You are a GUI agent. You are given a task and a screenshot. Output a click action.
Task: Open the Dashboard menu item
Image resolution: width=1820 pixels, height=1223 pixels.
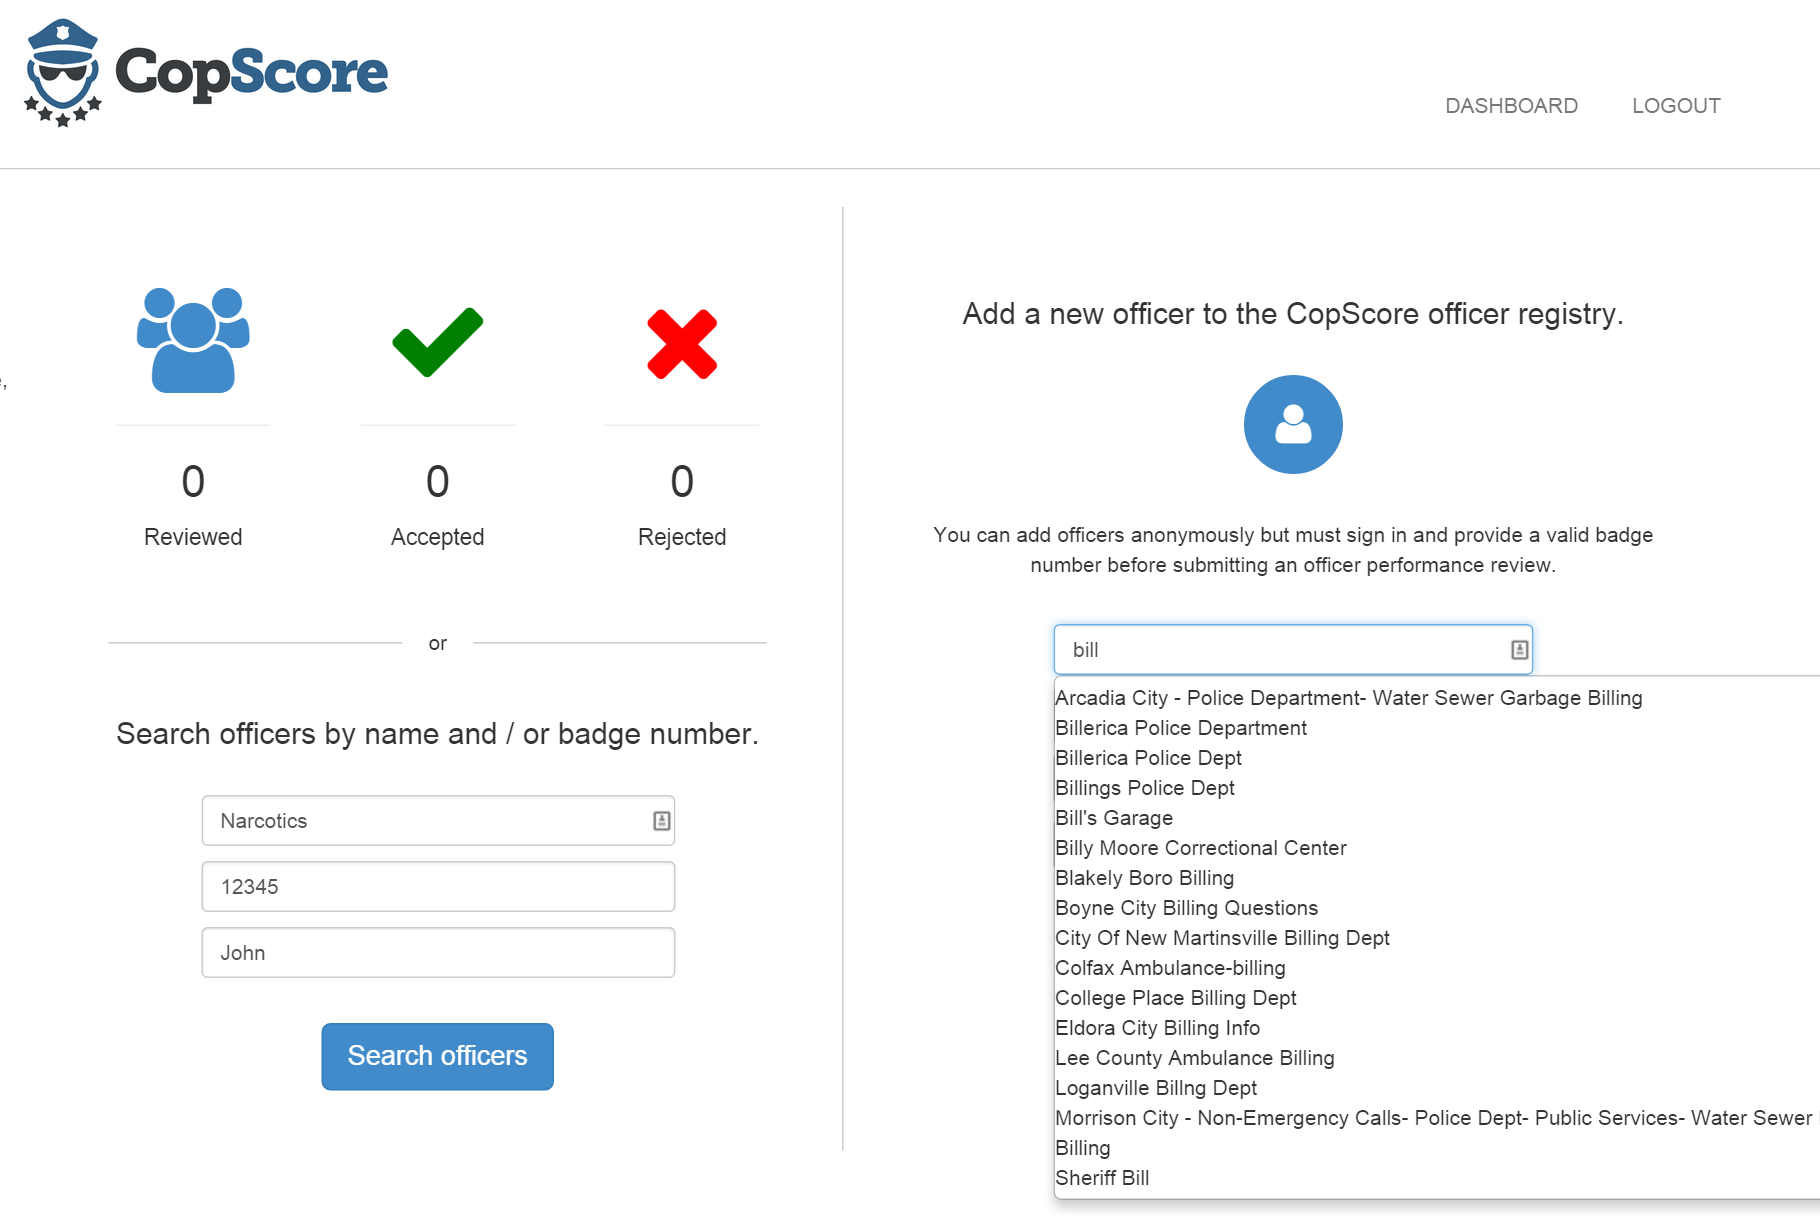click(x=1511, y=106)
